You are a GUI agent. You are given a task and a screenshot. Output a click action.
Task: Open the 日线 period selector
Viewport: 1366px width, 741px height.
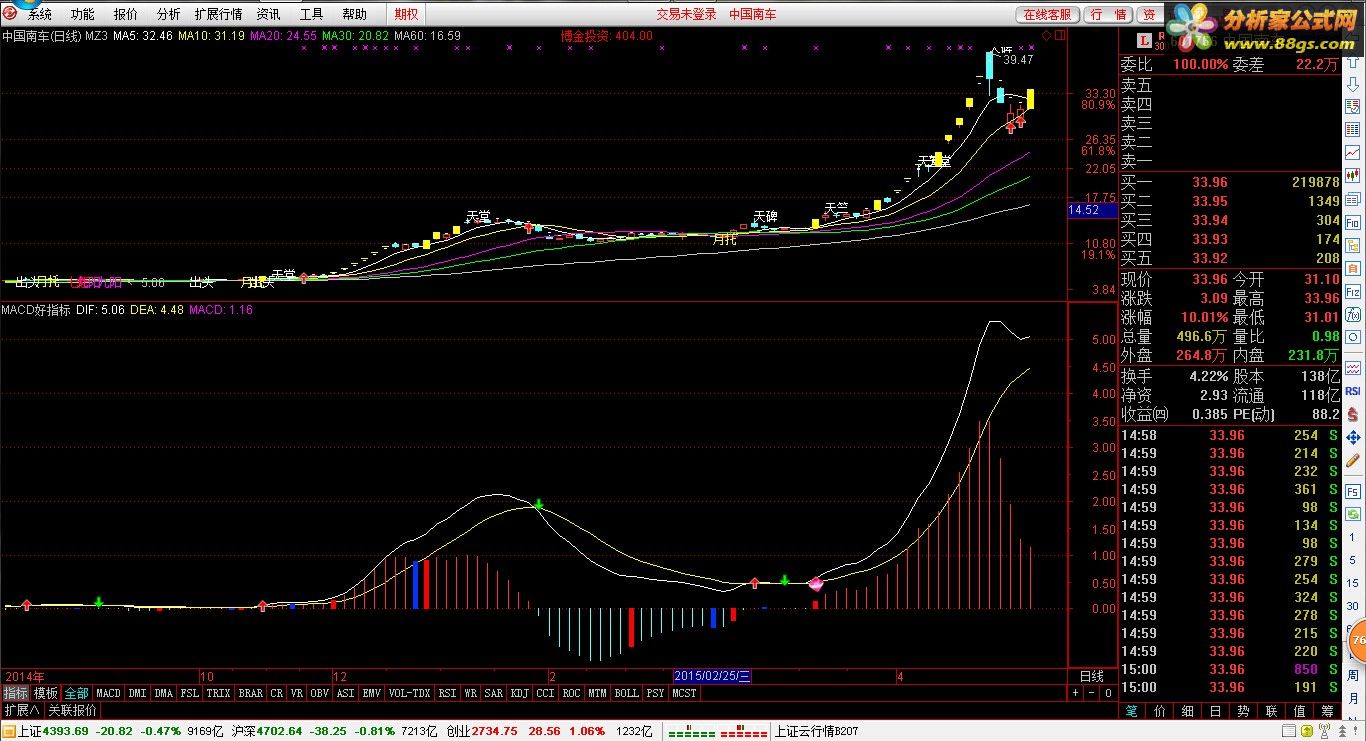coord(1092,676)
